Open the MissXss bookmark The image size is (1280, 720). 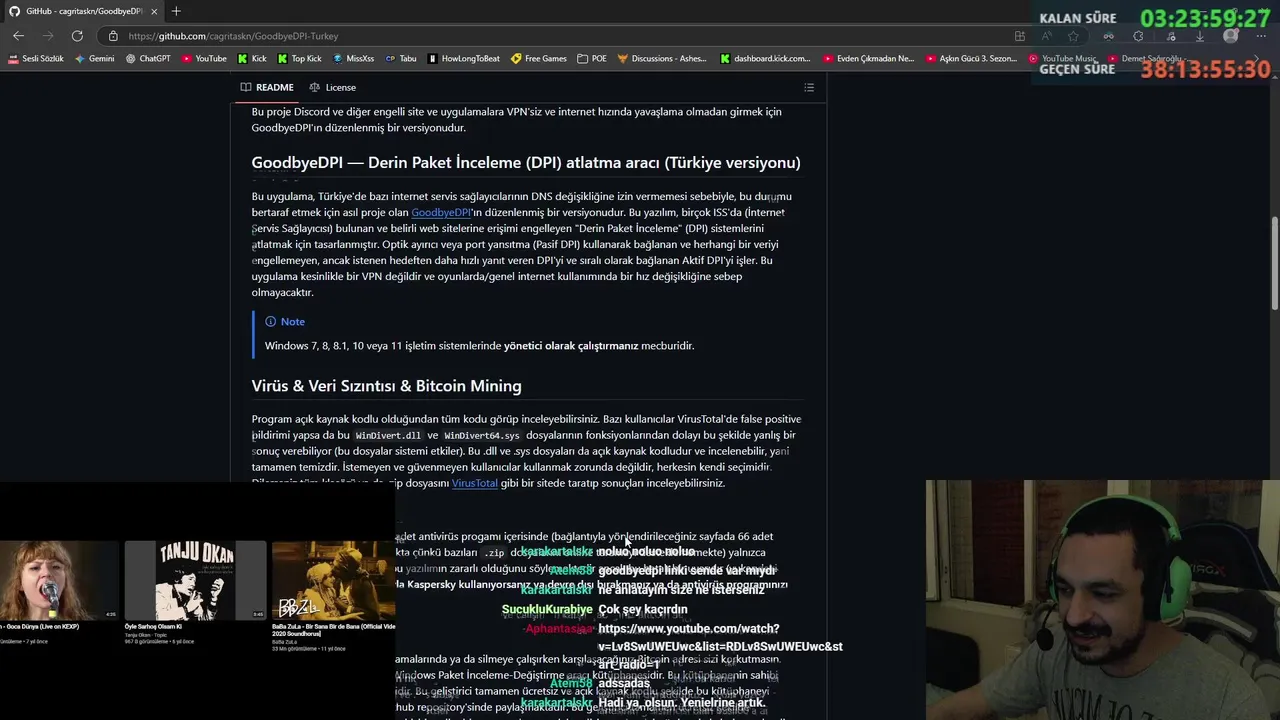click(353, 58)
